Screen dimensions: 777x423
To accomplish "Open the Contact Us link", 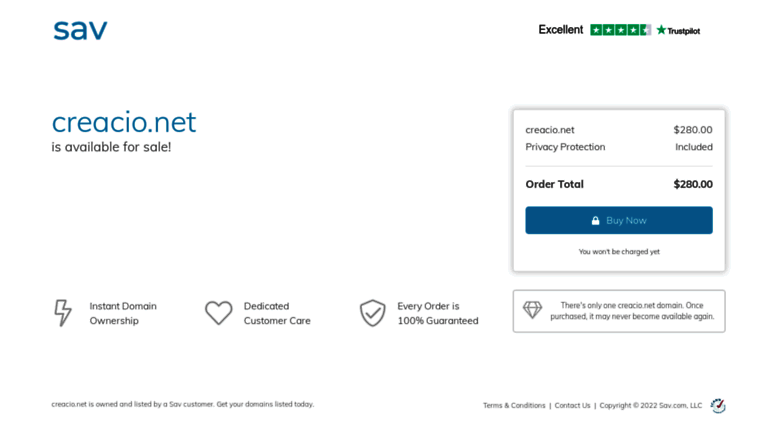I will (572, 406).
